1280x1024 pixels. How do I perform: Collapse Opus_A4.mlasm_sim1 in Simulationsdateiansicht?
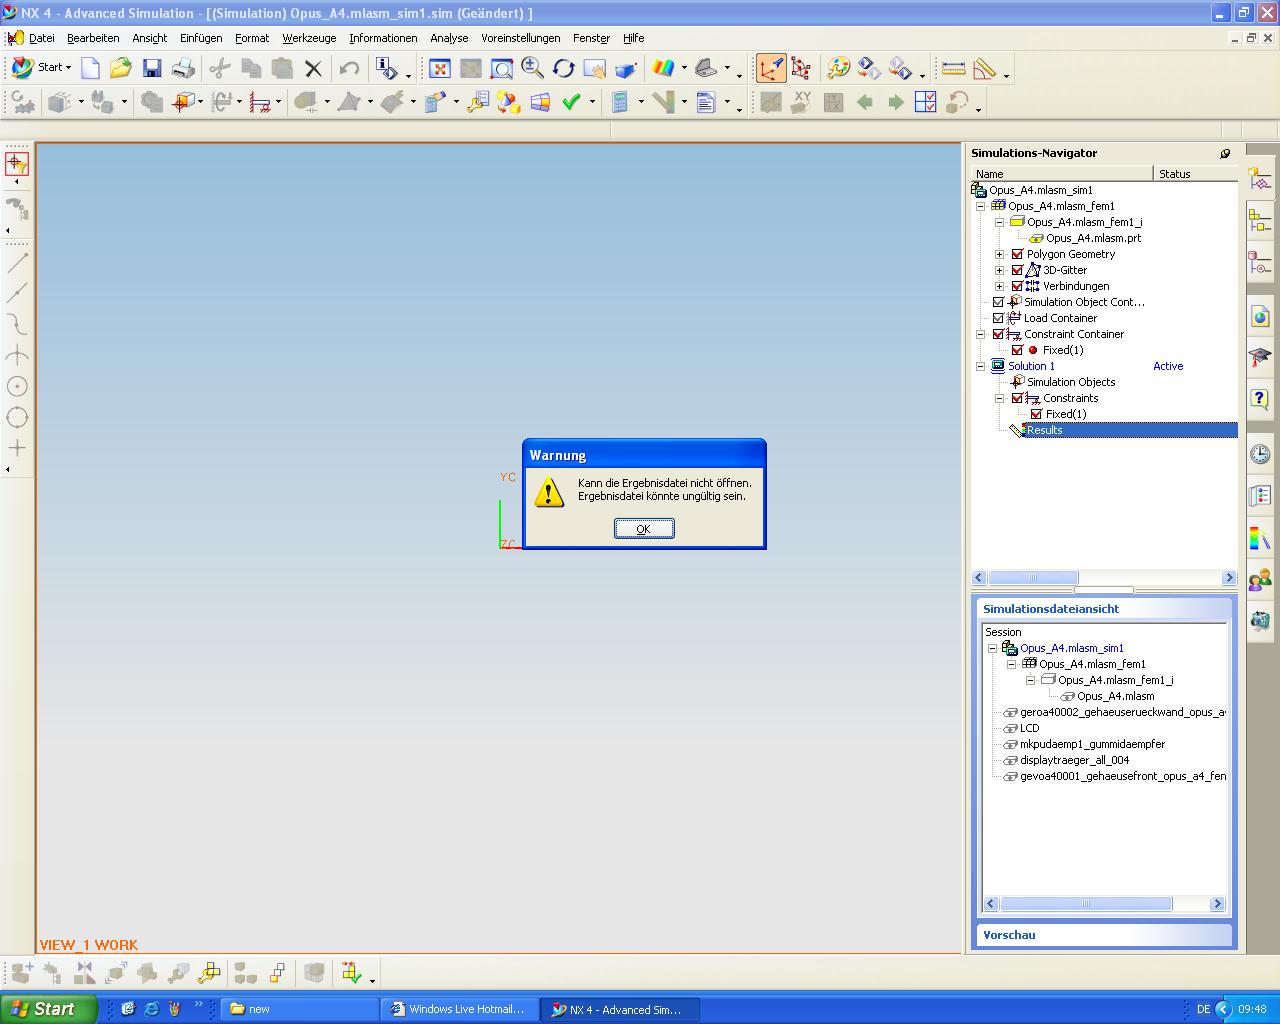(x=993, y=648)
